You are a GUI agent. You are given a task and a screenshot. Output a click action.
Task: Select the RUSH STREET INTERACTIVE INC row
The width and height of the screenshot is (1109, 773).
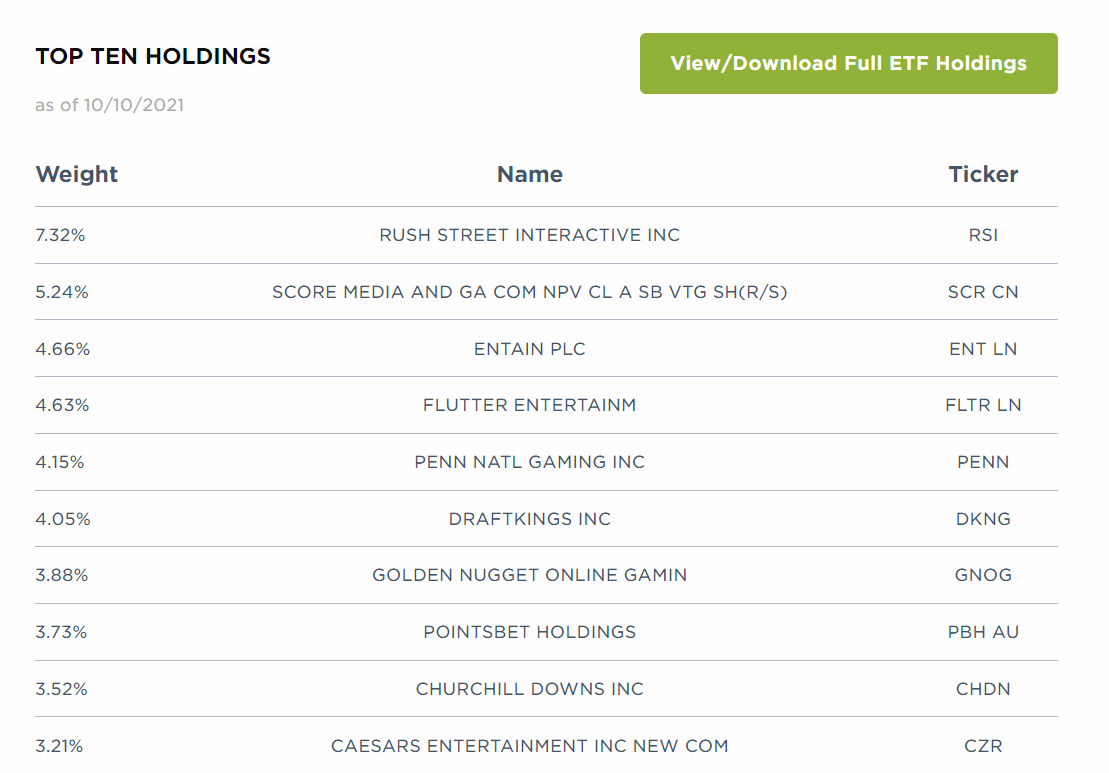[x=529, y=235]
